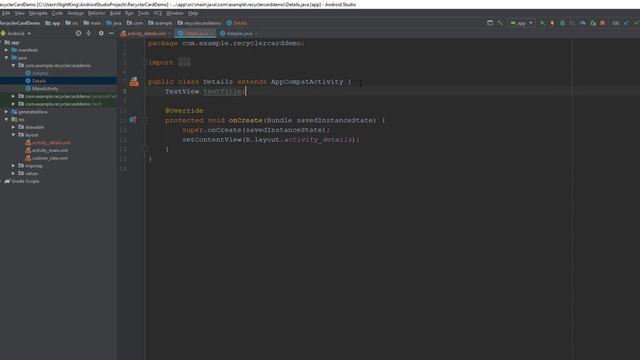Expand the manifests folder
The width and height of the screenshot is (640, 360).
pyautogui.click(x=7, y=50)
